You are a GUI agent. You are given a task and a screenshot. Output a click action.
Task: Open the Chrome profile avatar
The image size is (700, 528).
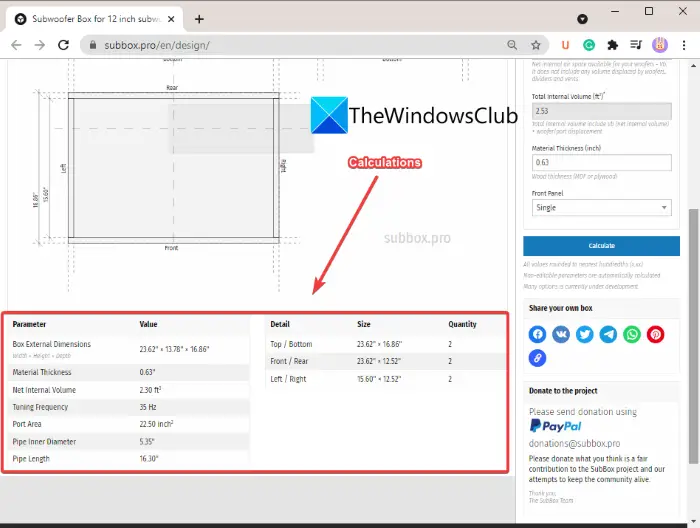tap(660, 45)
